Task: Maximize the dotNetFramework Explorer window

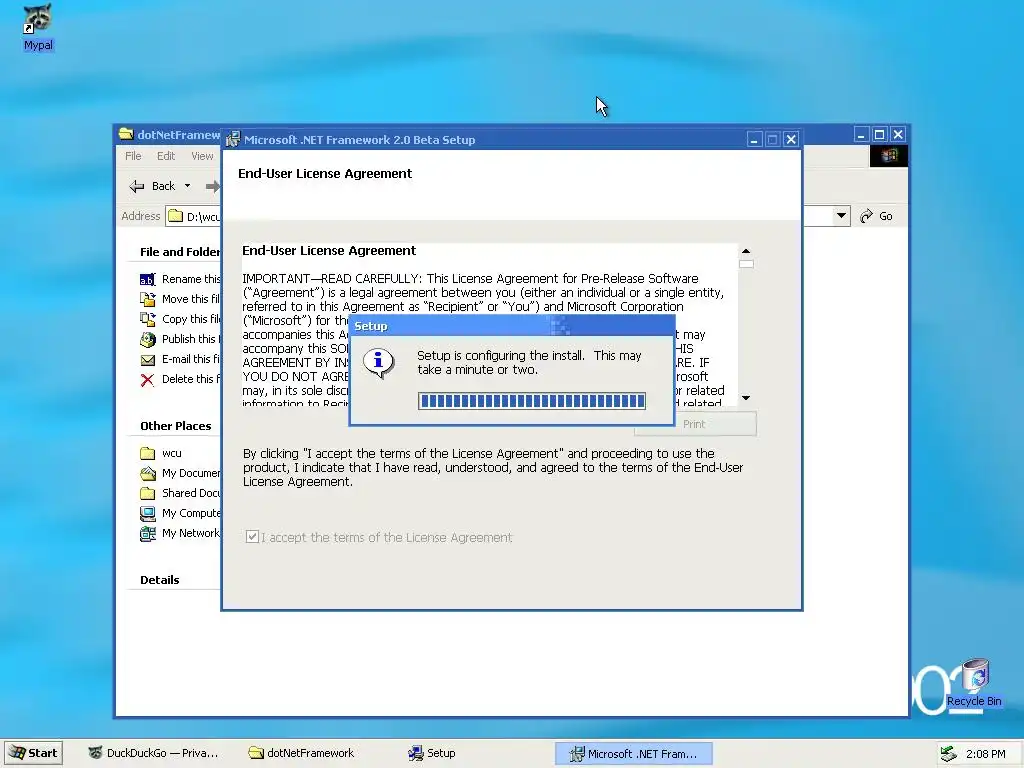Action: (x=879, y=135)
